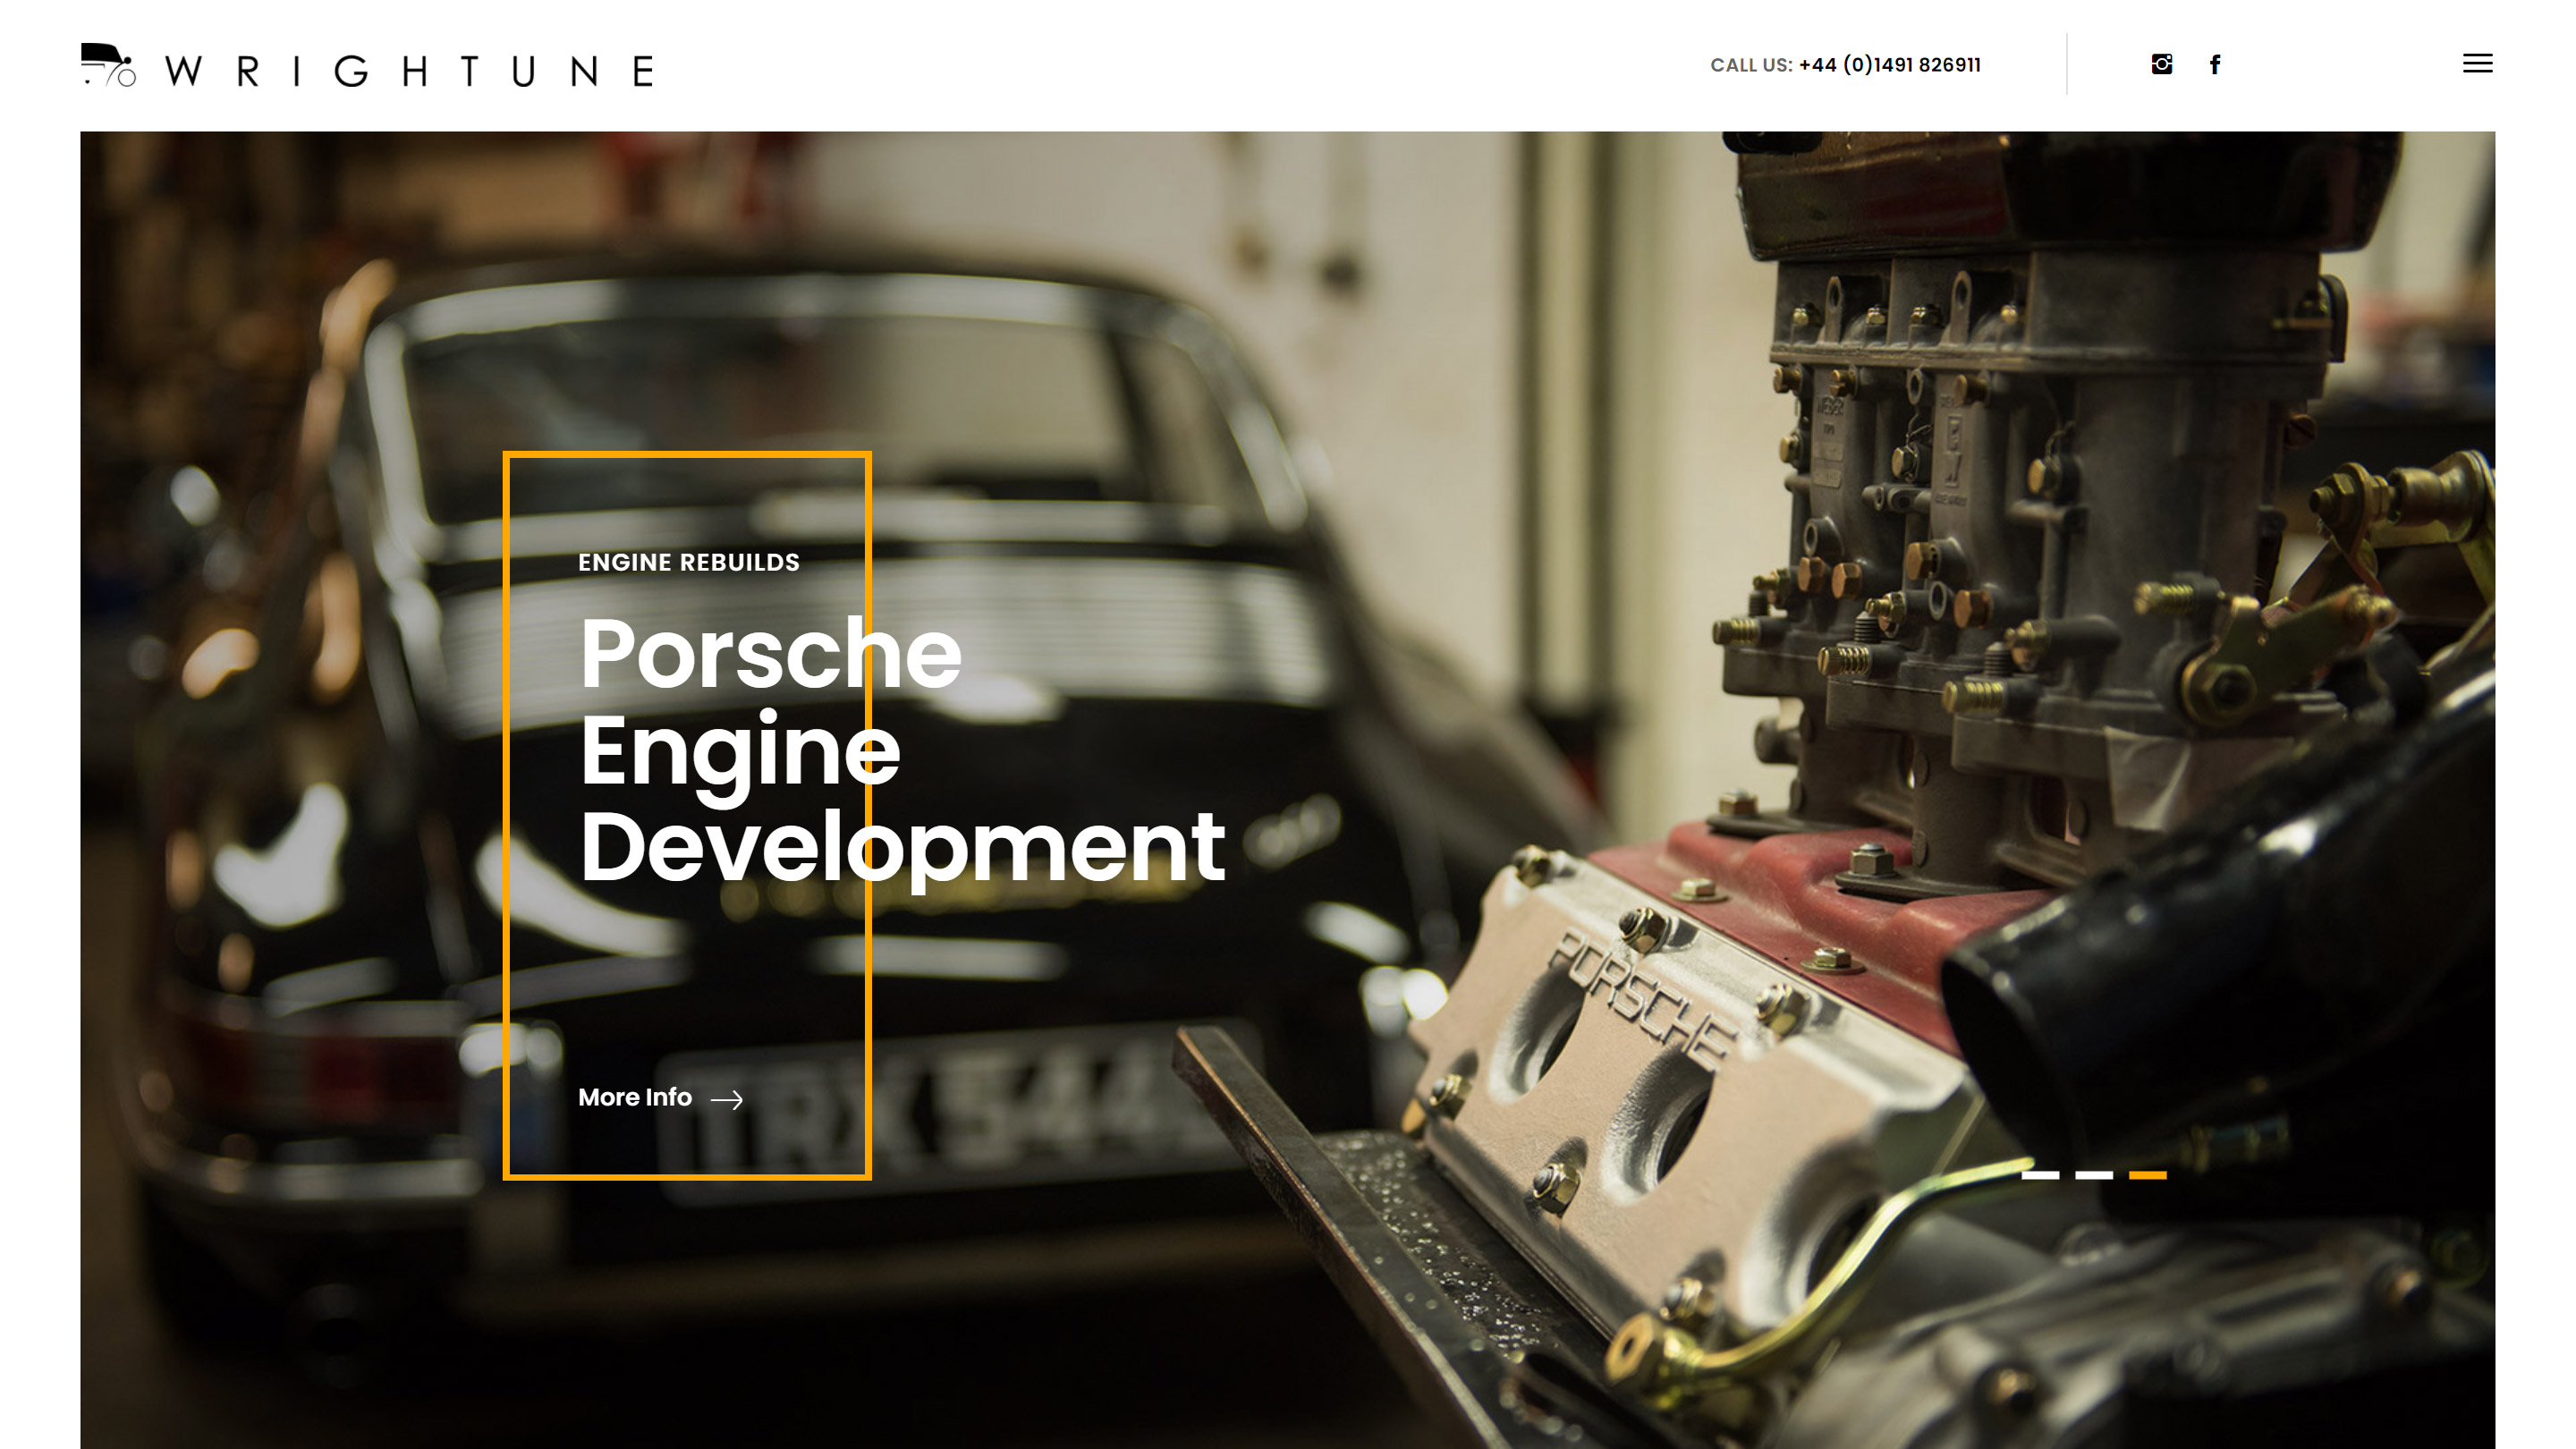
Task: Open the Facebook page icon
Action: tap(2215, 65)
